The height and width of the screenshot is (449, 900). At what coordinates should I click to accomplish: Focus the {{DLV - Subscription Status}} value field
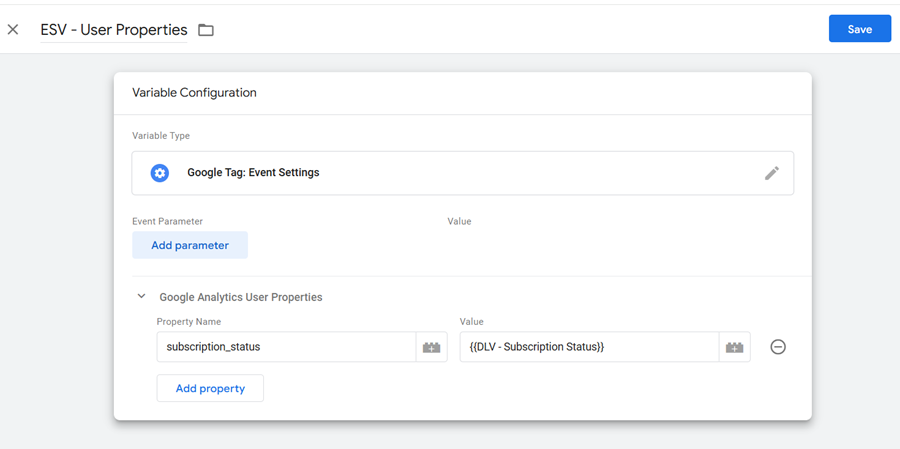point(588,347)
